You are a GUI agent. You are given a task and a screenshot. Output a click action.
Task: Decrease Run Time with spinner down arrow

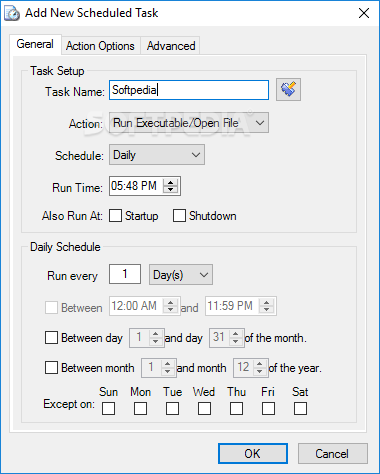[171, 189]
